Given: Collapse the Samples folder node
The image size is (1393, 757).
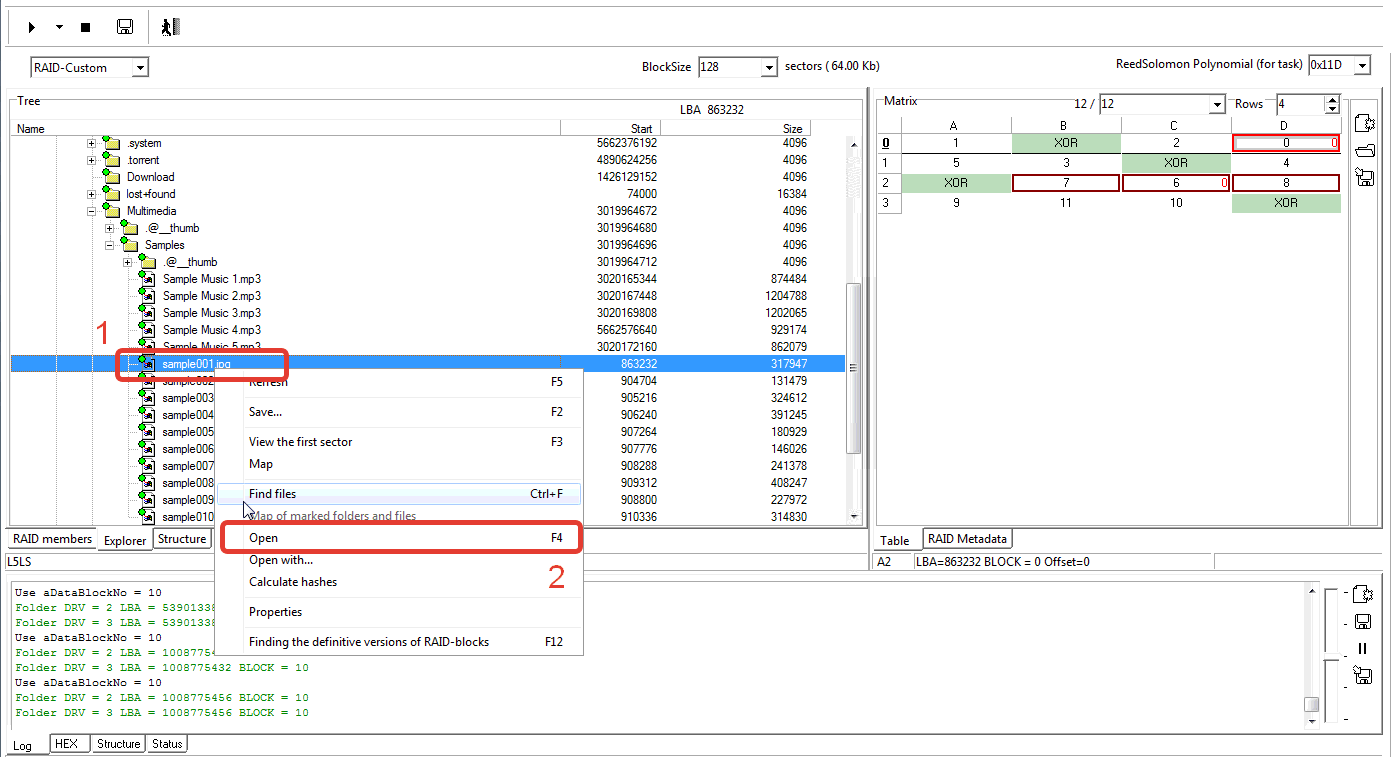Looking at the screenshot, I should coord(110,245).
